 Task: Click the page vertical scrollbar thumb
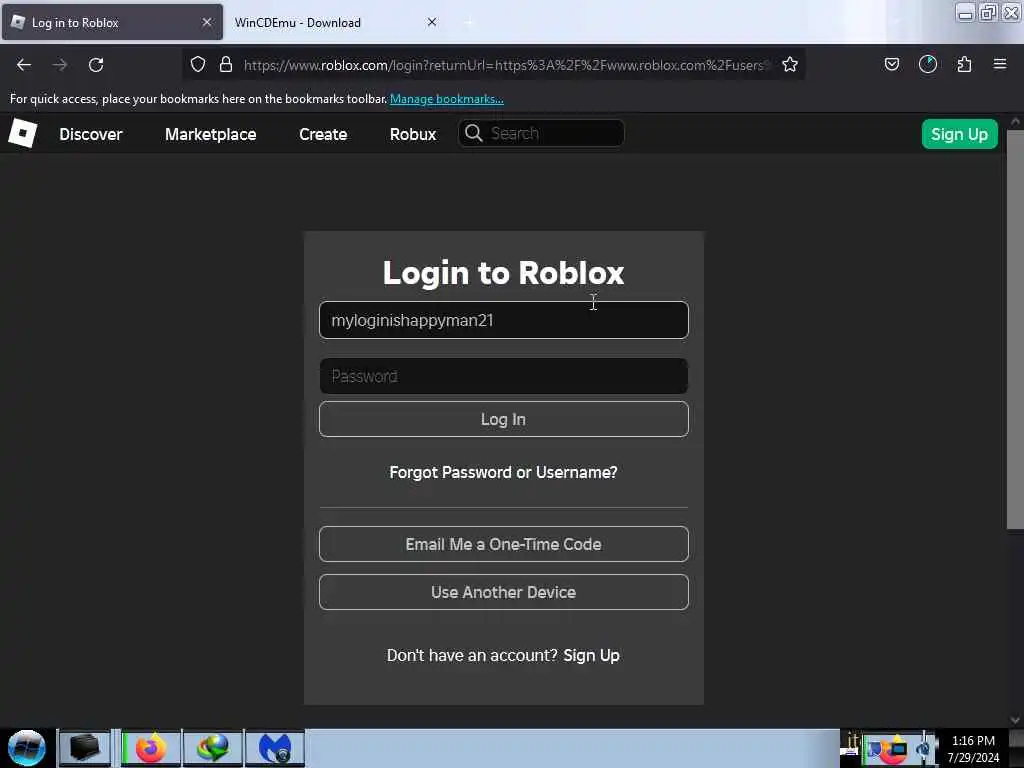1015,330
